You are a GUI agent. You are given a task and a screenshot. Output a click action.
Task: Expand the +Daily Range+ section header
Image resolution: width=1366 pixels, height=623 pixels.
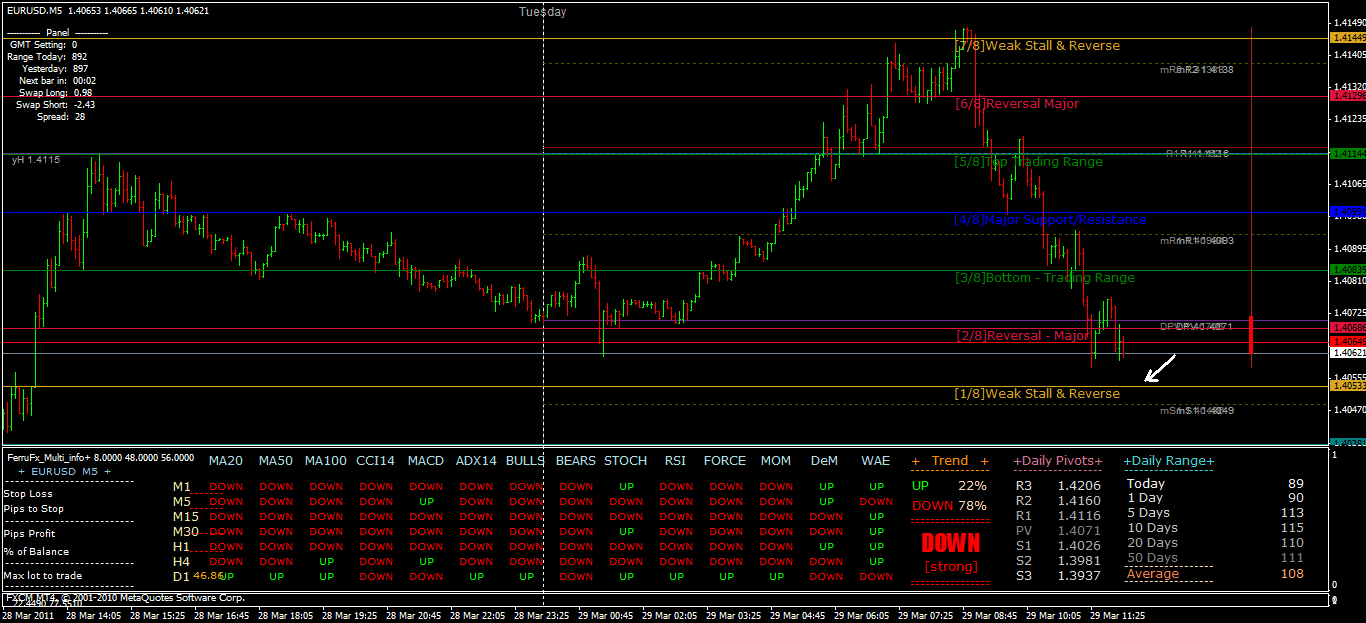click(x=1169, y=461)
